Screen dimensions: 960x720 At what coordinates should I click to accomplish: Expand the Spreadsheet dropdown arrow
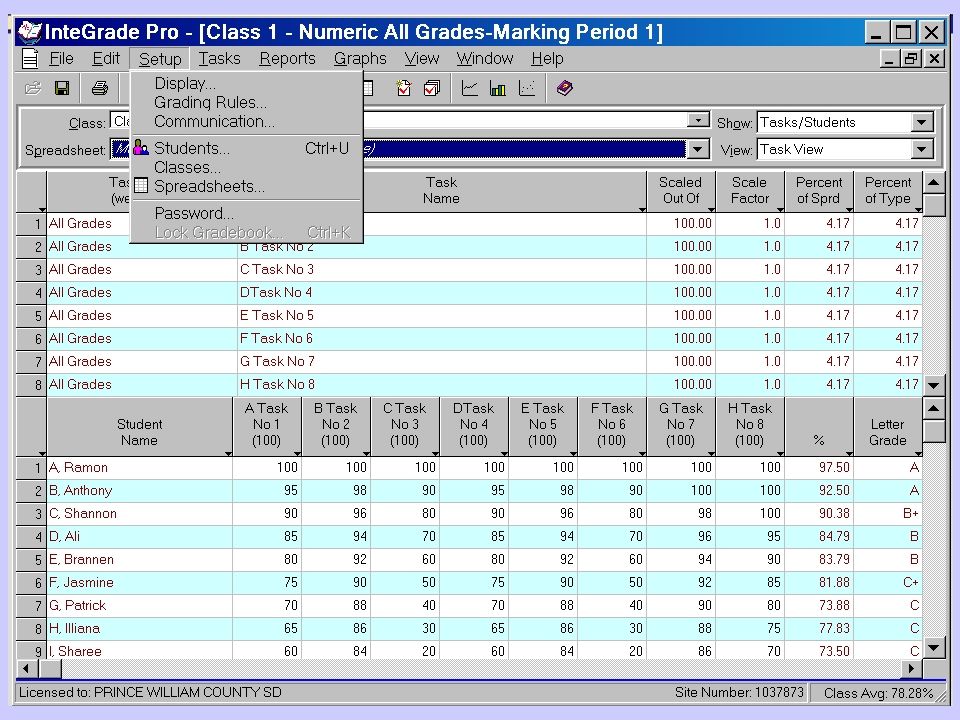[697, 149]
